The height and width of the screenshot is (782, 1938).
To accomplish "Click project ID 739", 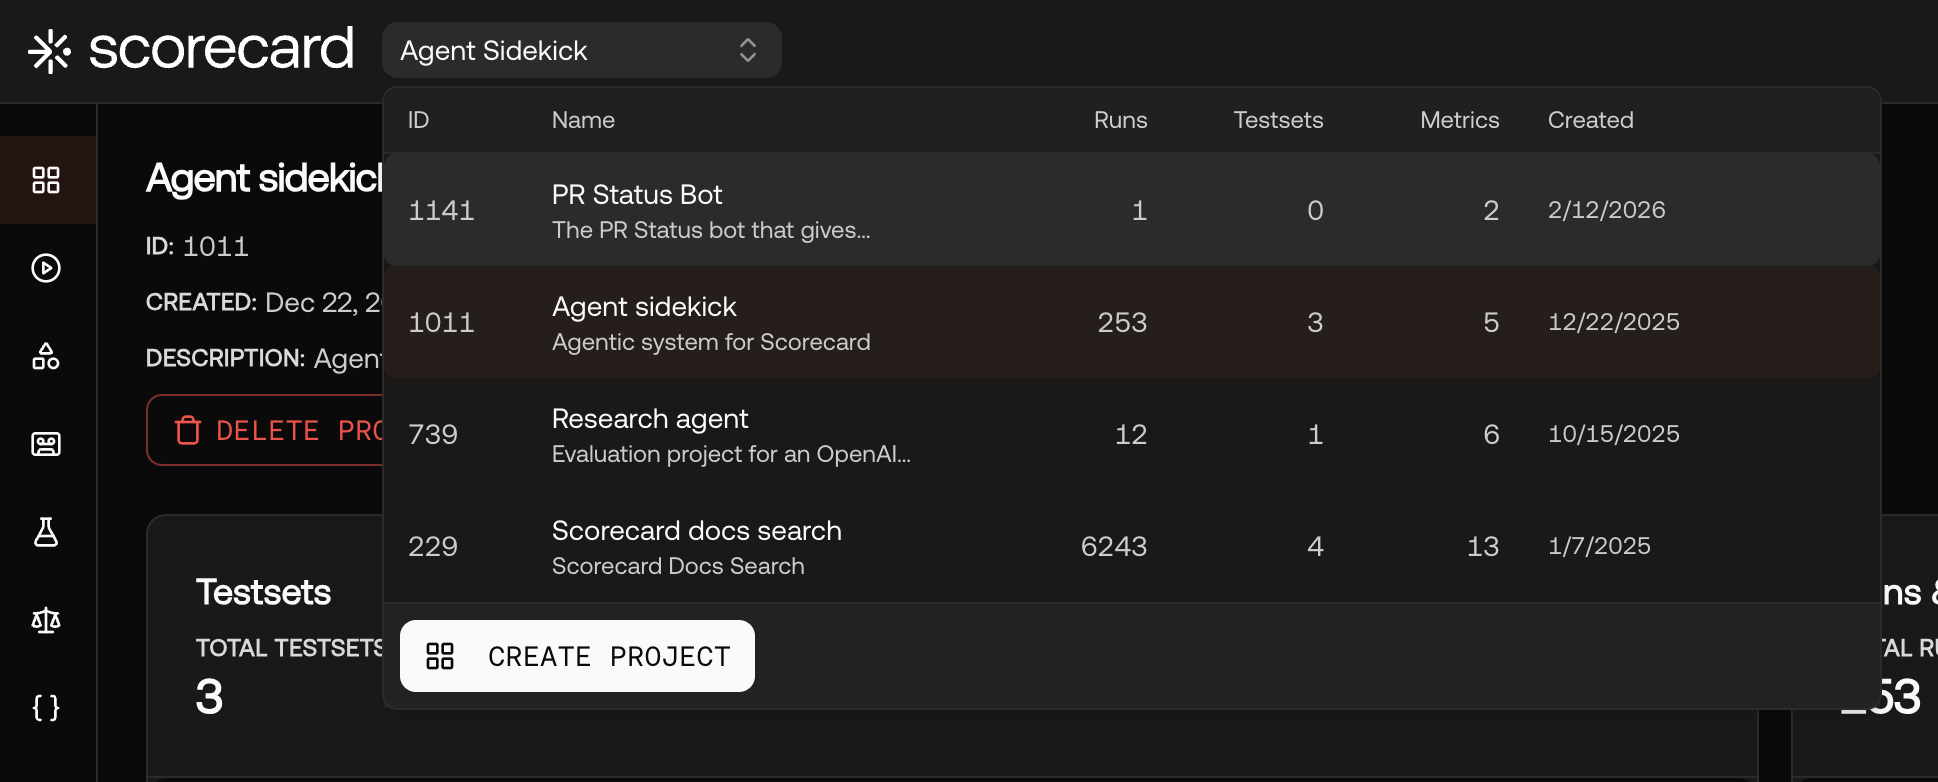I will point(433,434).
